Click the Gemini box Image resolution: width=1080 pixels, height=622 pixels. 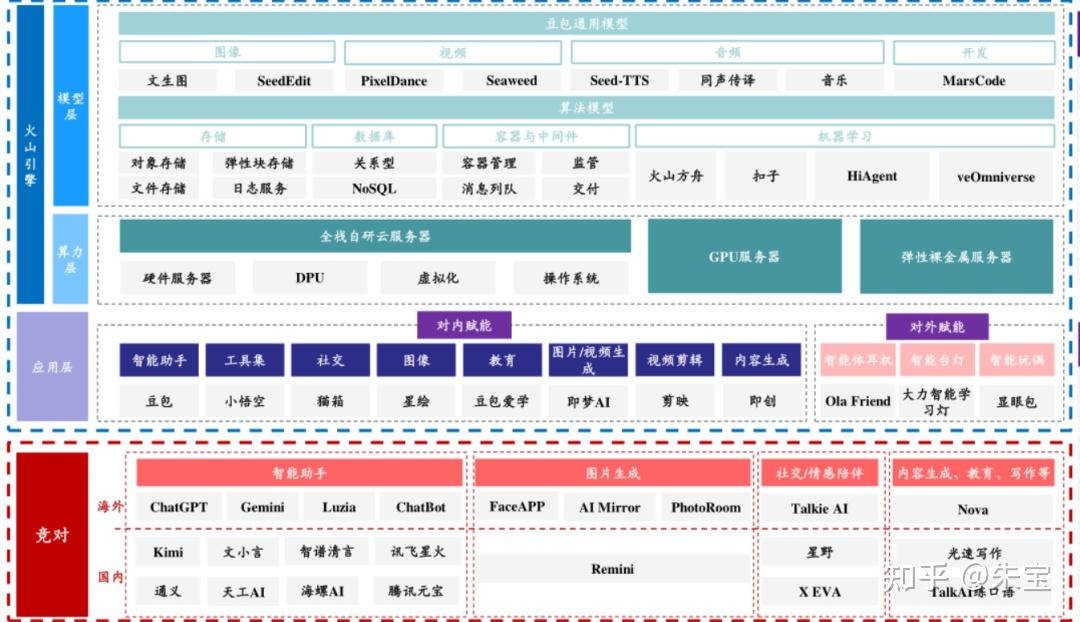coord(262,507)
